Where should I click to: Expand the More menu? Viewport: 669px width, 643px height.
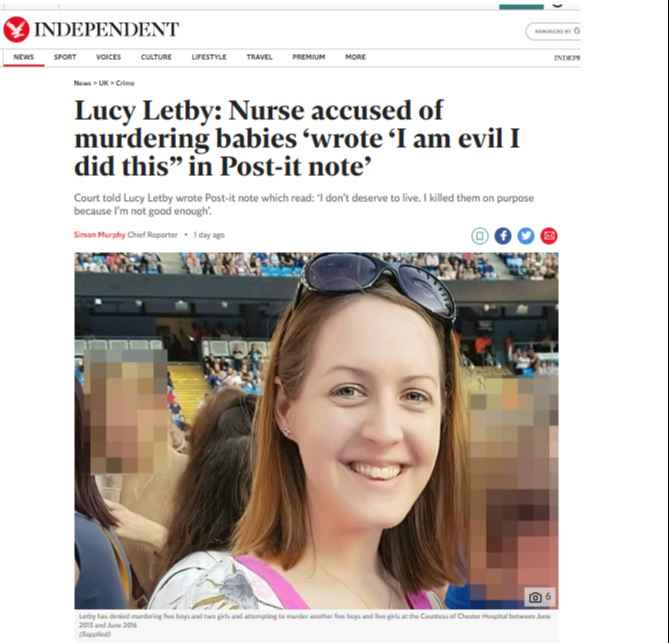355,57
